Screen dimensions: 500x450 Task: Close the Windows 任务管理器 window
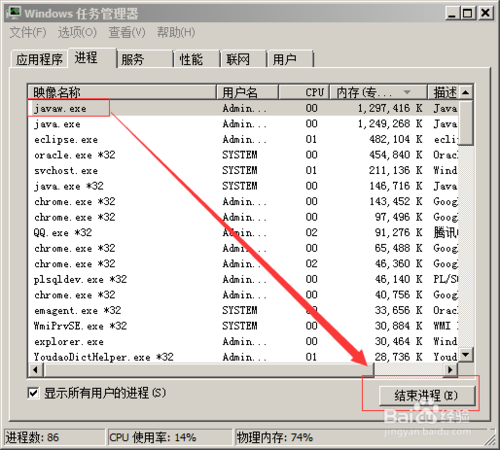(485, 13)
